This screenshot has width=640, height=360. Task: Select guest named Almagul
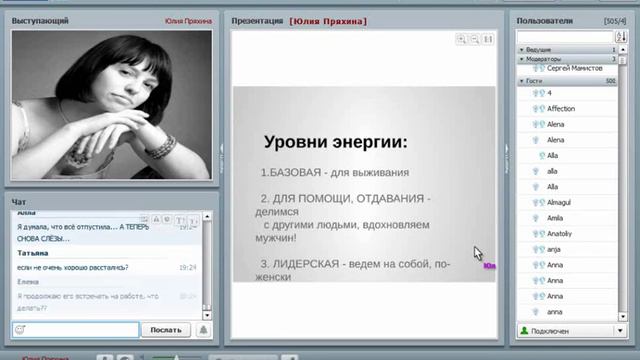pos(559,203)
